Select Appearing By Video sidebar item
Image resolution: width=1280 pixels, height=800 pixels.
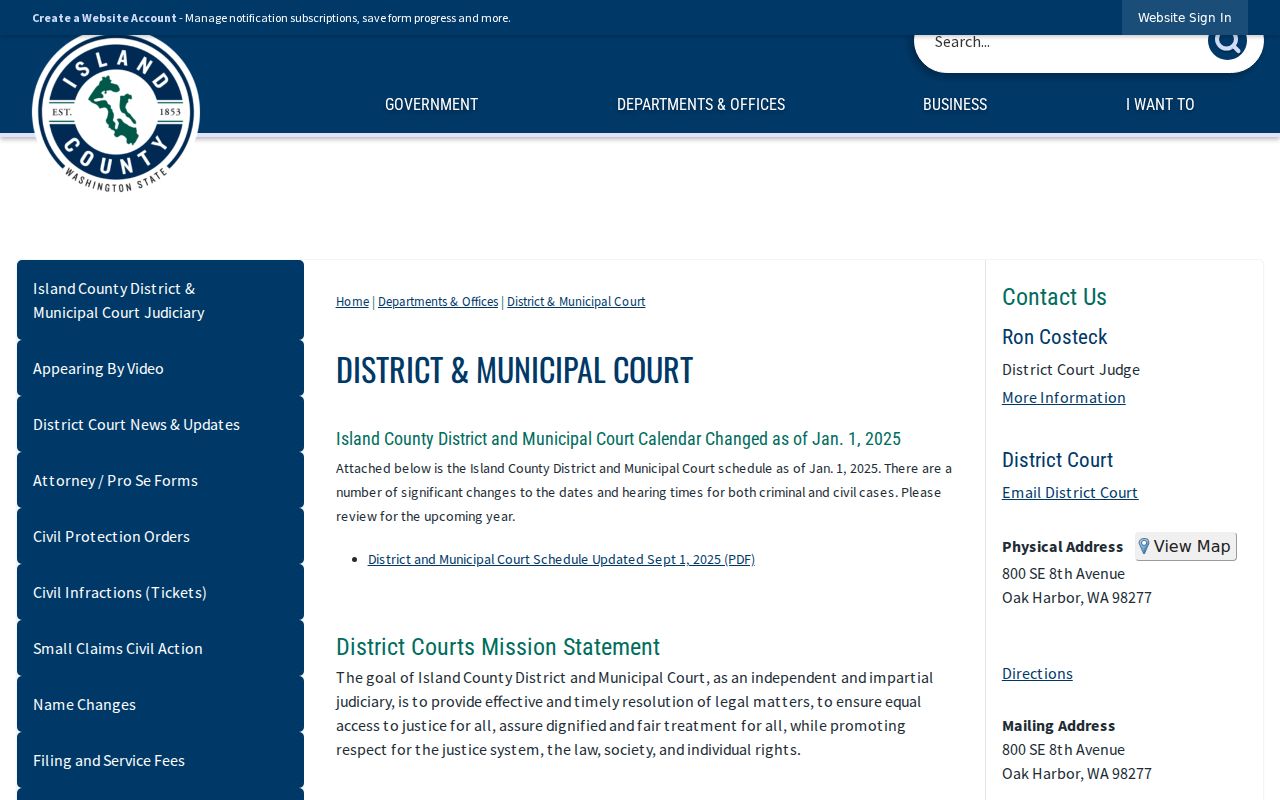[160, 368]
